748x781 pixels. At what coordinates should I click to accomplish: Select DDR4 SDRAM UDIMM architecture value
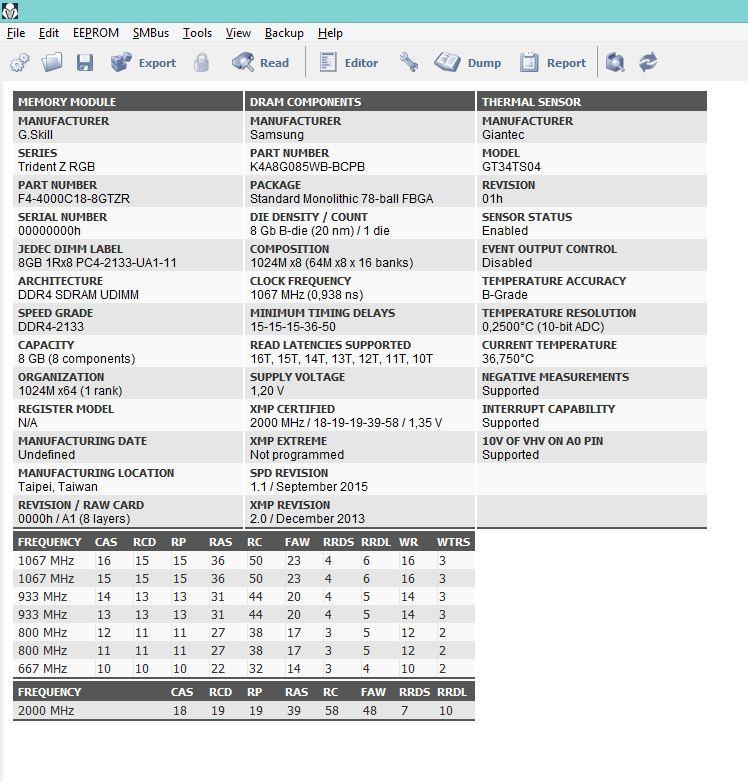pyautogui.click(x=78, y=295)
